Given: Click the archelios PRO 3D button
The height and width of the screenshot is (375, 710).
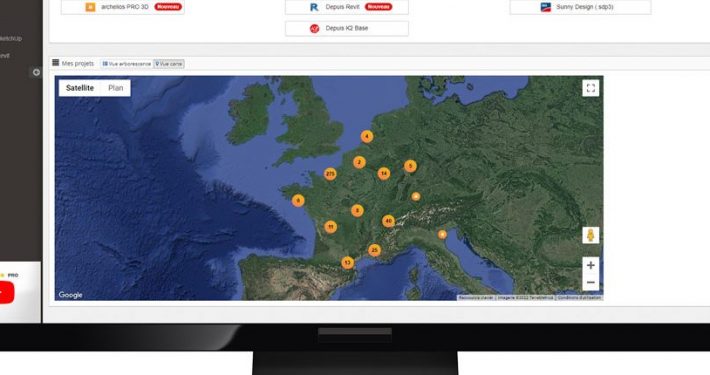Looking at the screenshot, I should (x=123, y=7).
